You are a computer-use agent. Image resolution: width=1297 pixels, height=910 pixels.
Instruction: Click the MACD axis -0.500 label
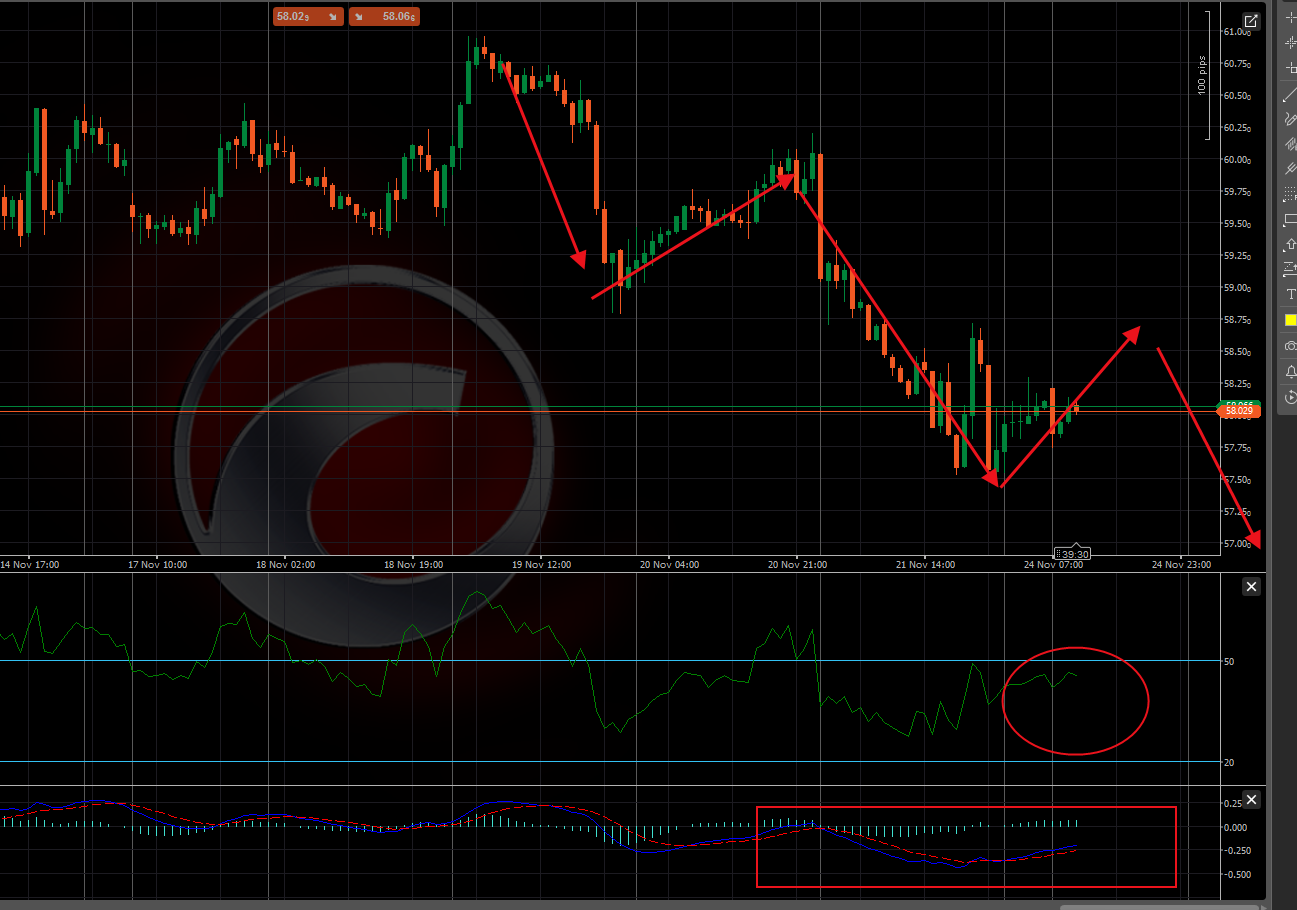click(x=1237, y=874)
